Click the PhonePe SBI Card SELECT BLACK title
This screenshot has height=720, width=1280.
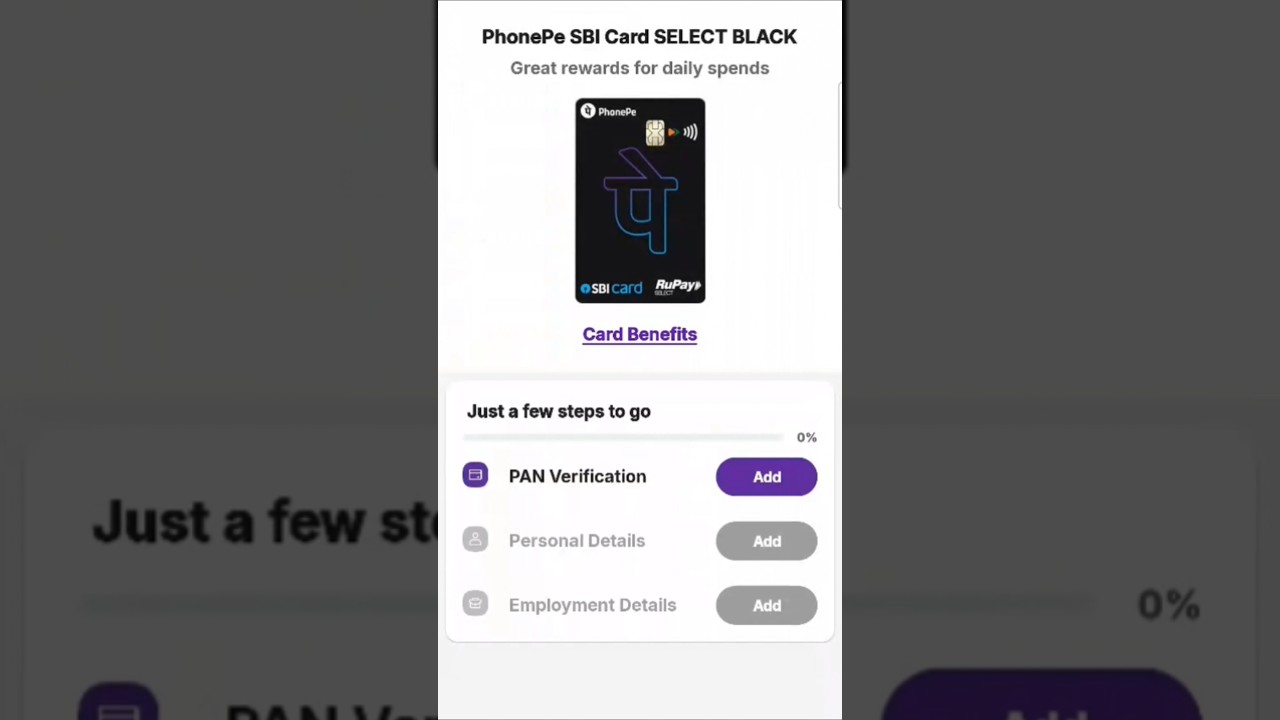click(x=639, y=37)
